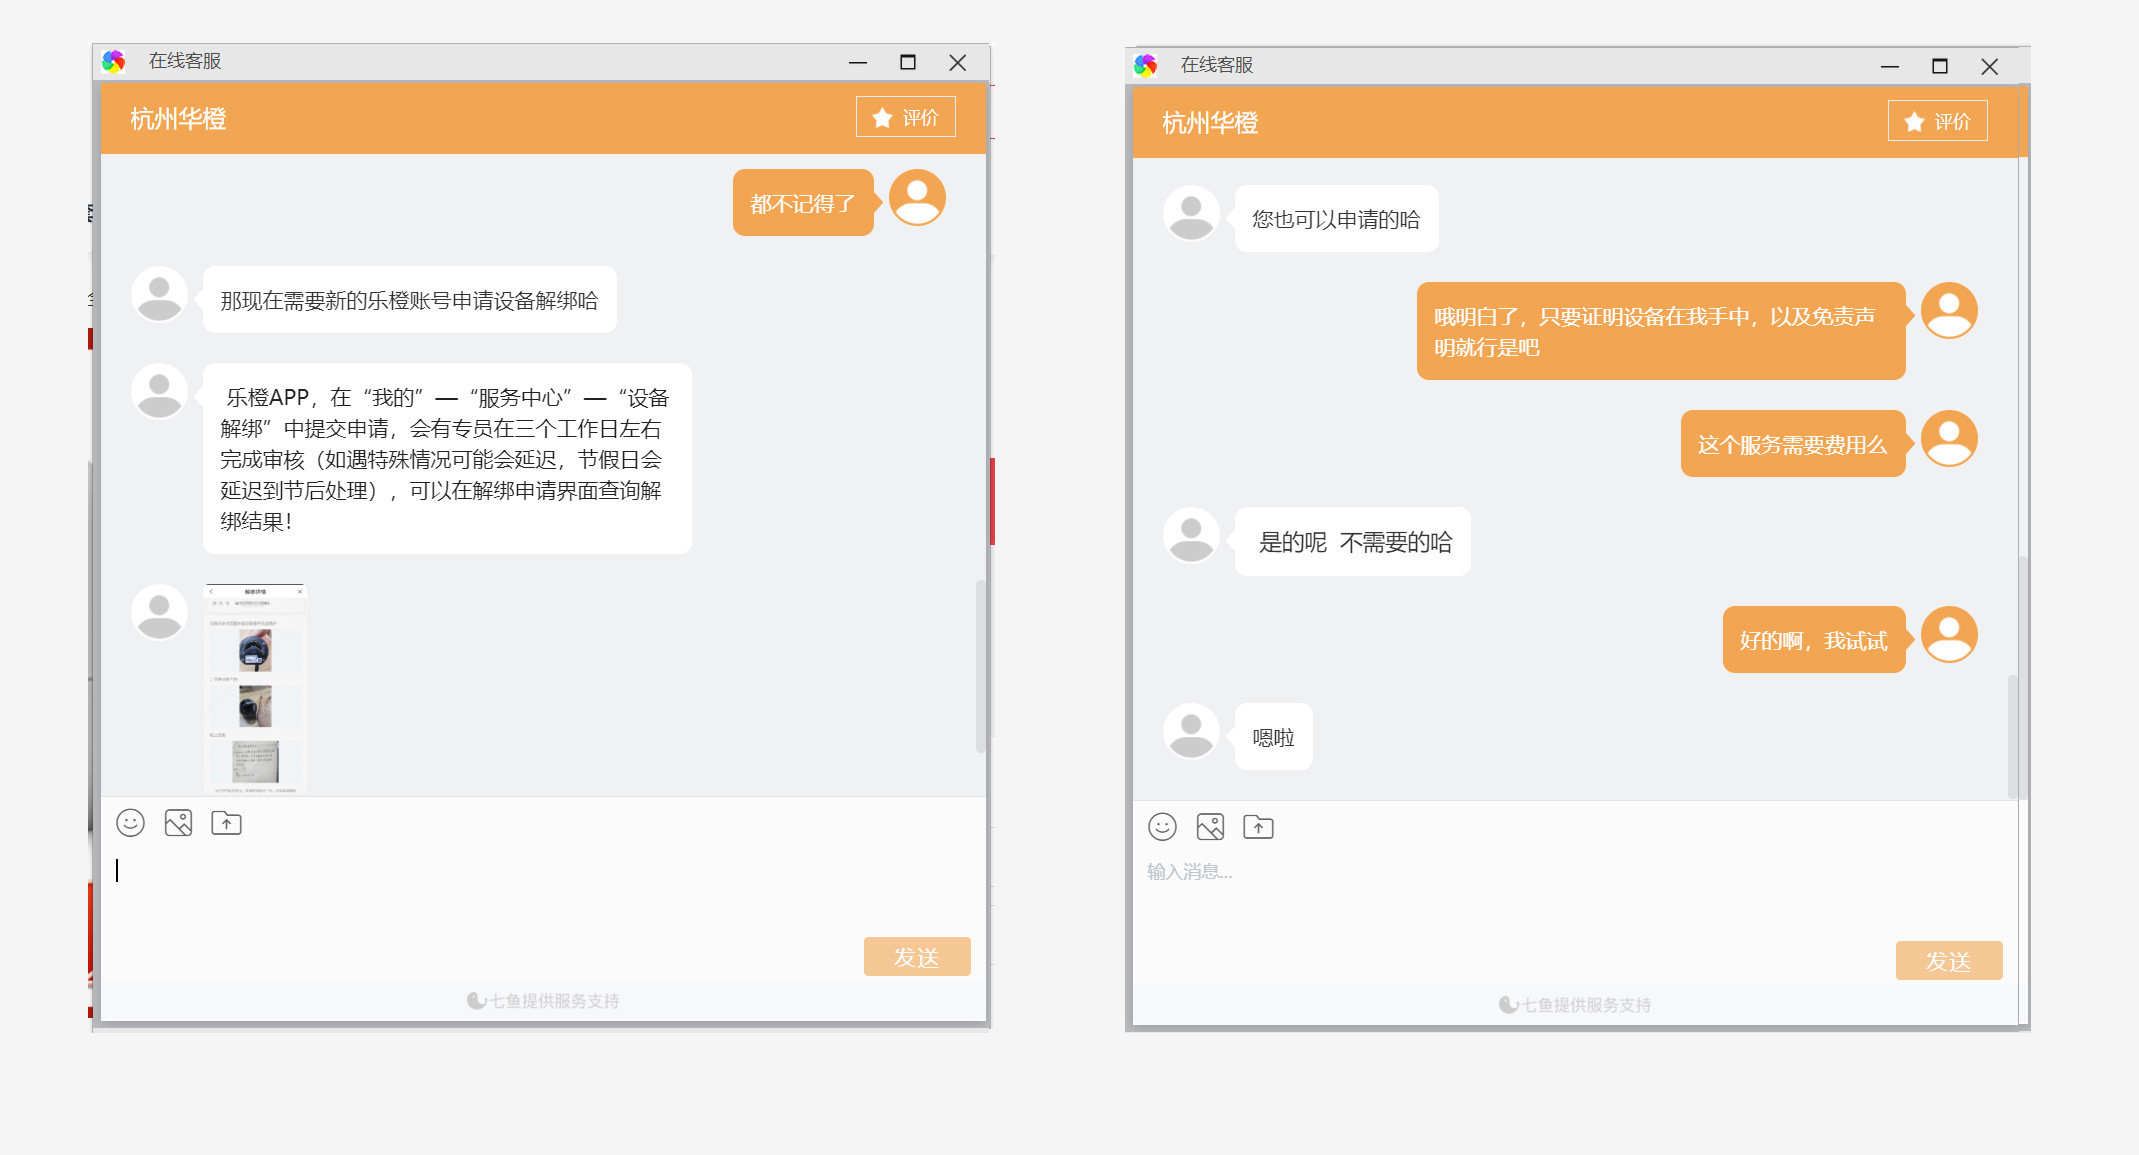Image resolution: width=2139 pixels, height=1155 pixels.
Task: Click 七鱼提供服务支持 footer in left window
Action: (x=543, y=1001)
